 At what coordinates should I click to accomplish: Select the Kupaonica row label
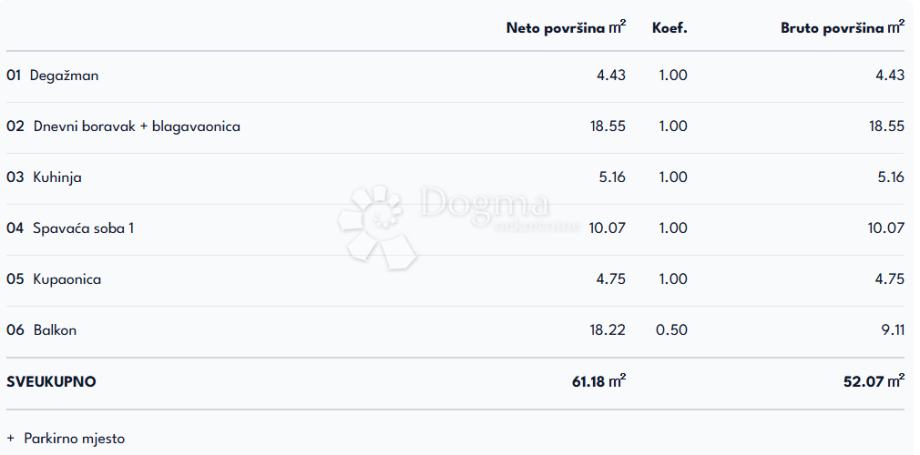67,279
